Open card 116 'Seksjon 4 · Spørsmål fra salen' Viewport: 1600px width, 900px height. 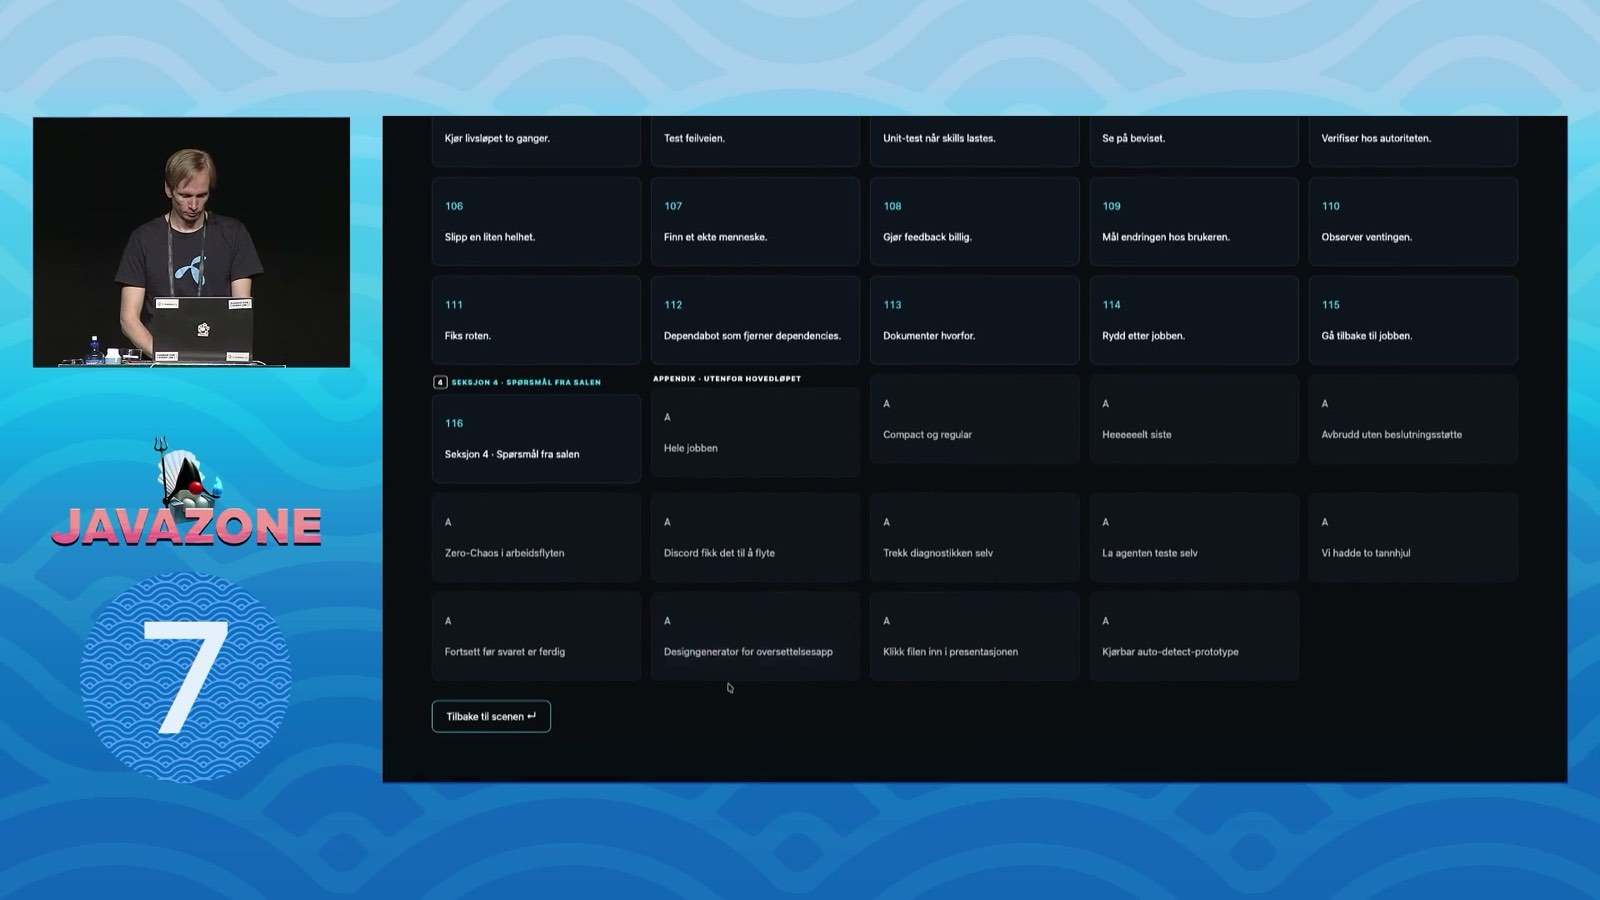536,438
